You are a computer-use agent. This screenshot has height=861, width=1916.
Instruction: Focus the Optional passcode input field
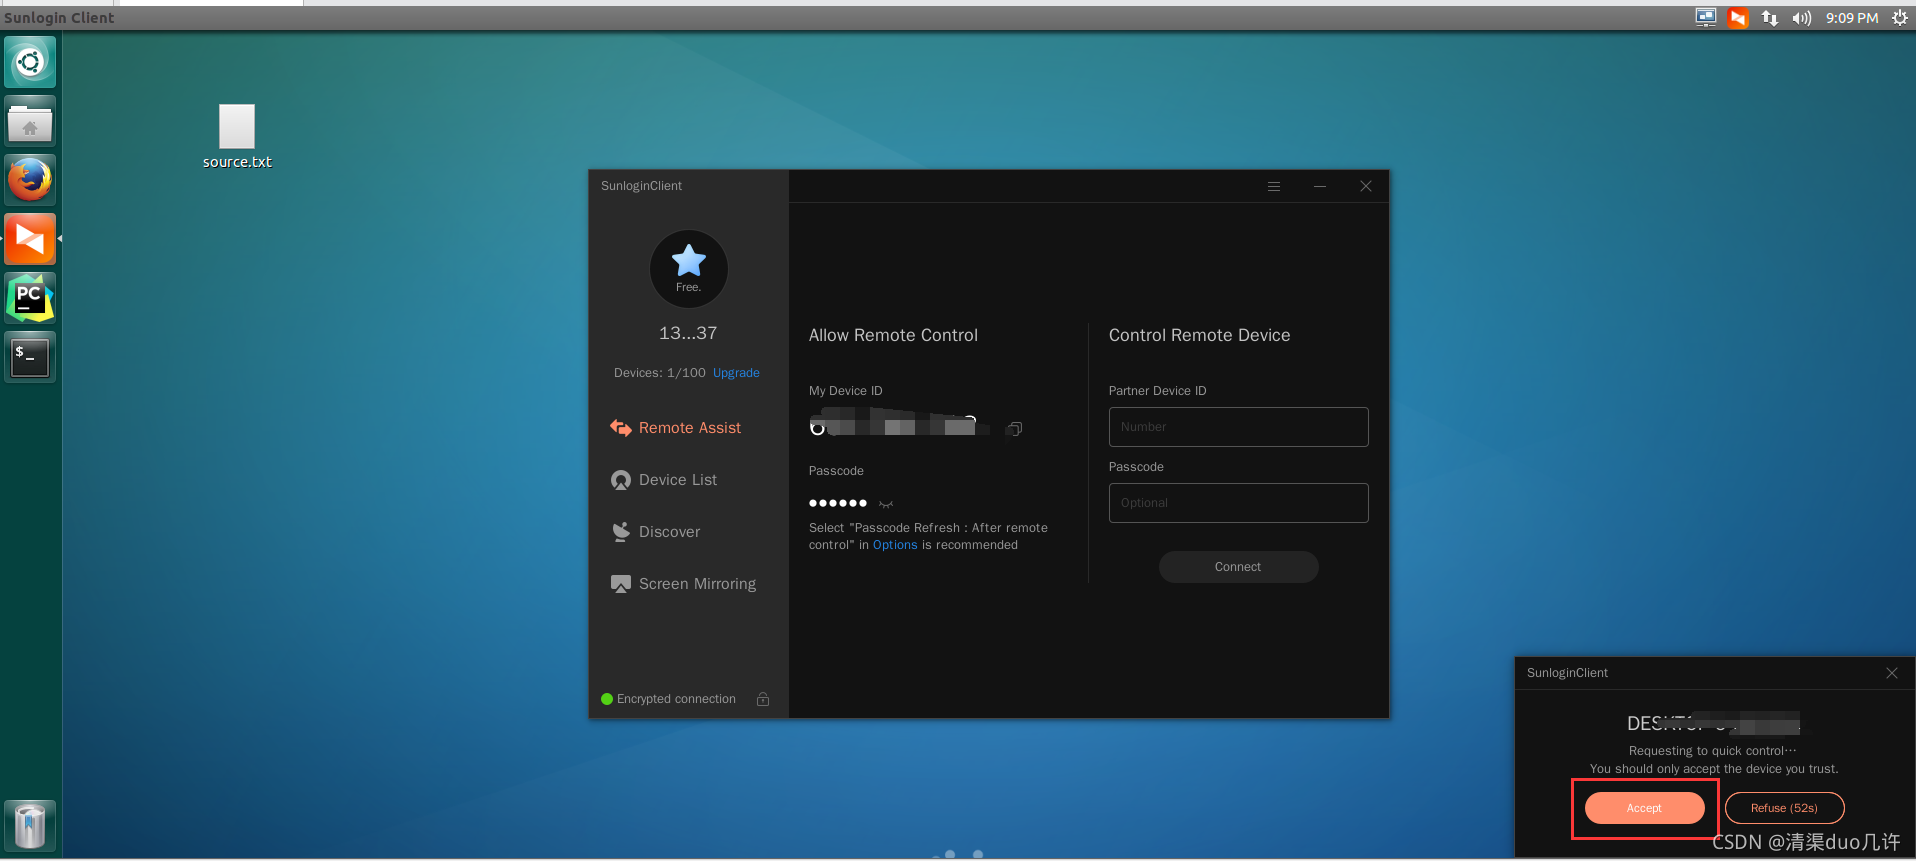coord(1238,503)
